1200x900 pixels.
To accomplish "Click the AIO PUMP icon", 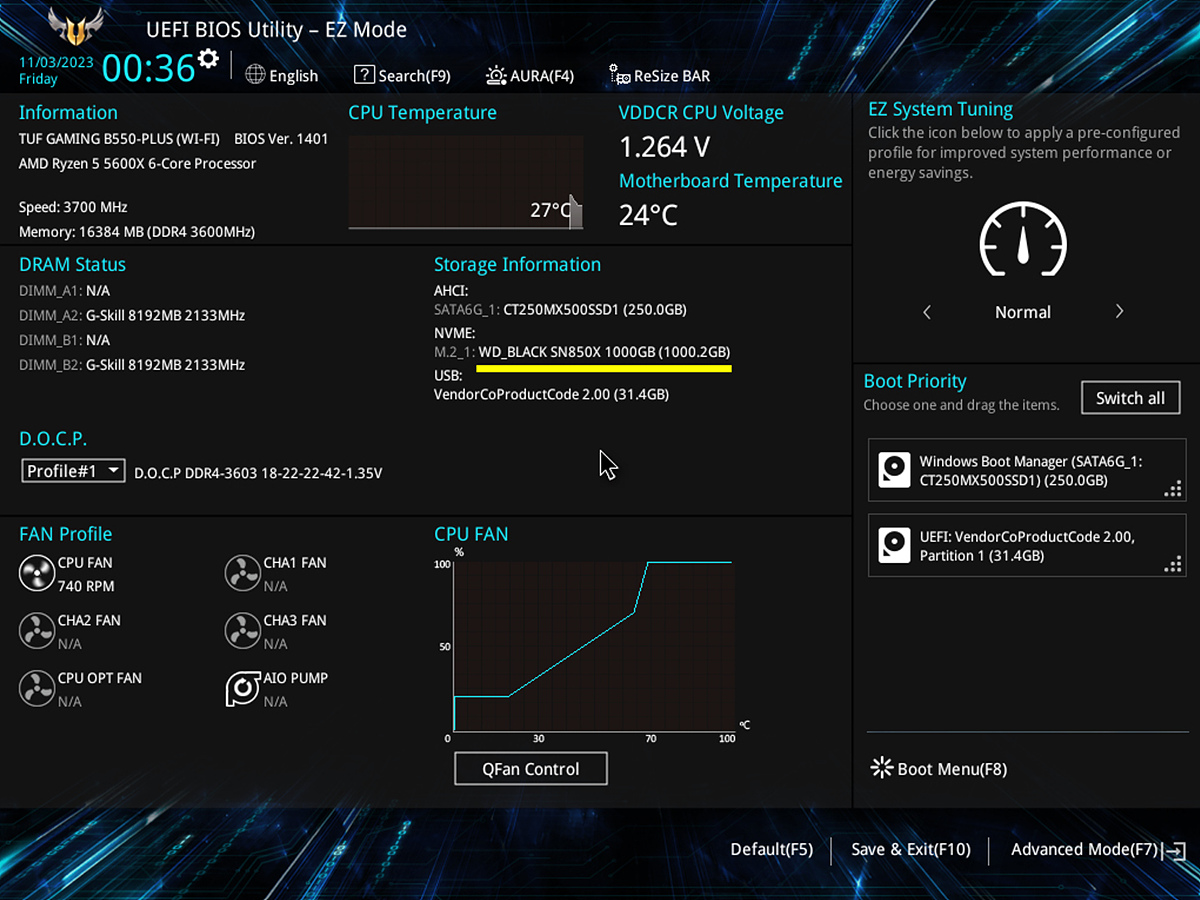I will pyautogui.click(x=243, y=689).
